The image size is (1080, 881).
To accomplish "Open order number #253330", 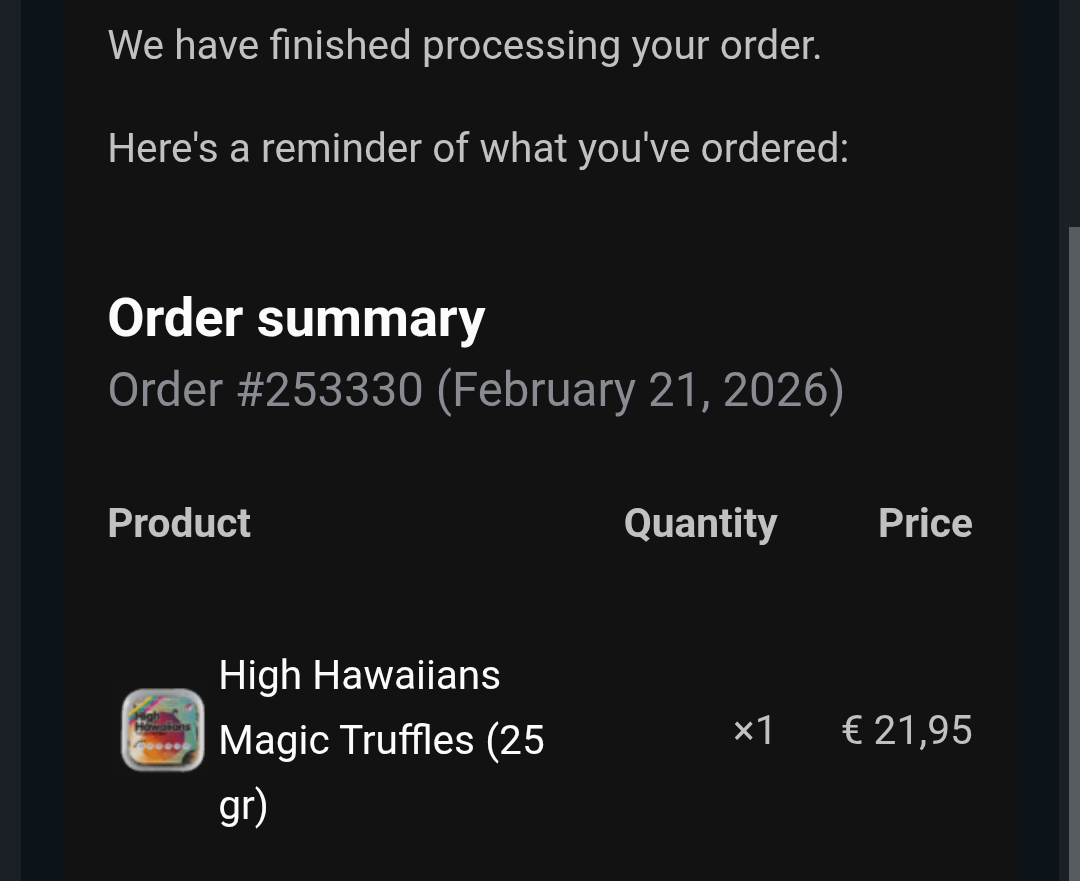I will click(330, 390).
